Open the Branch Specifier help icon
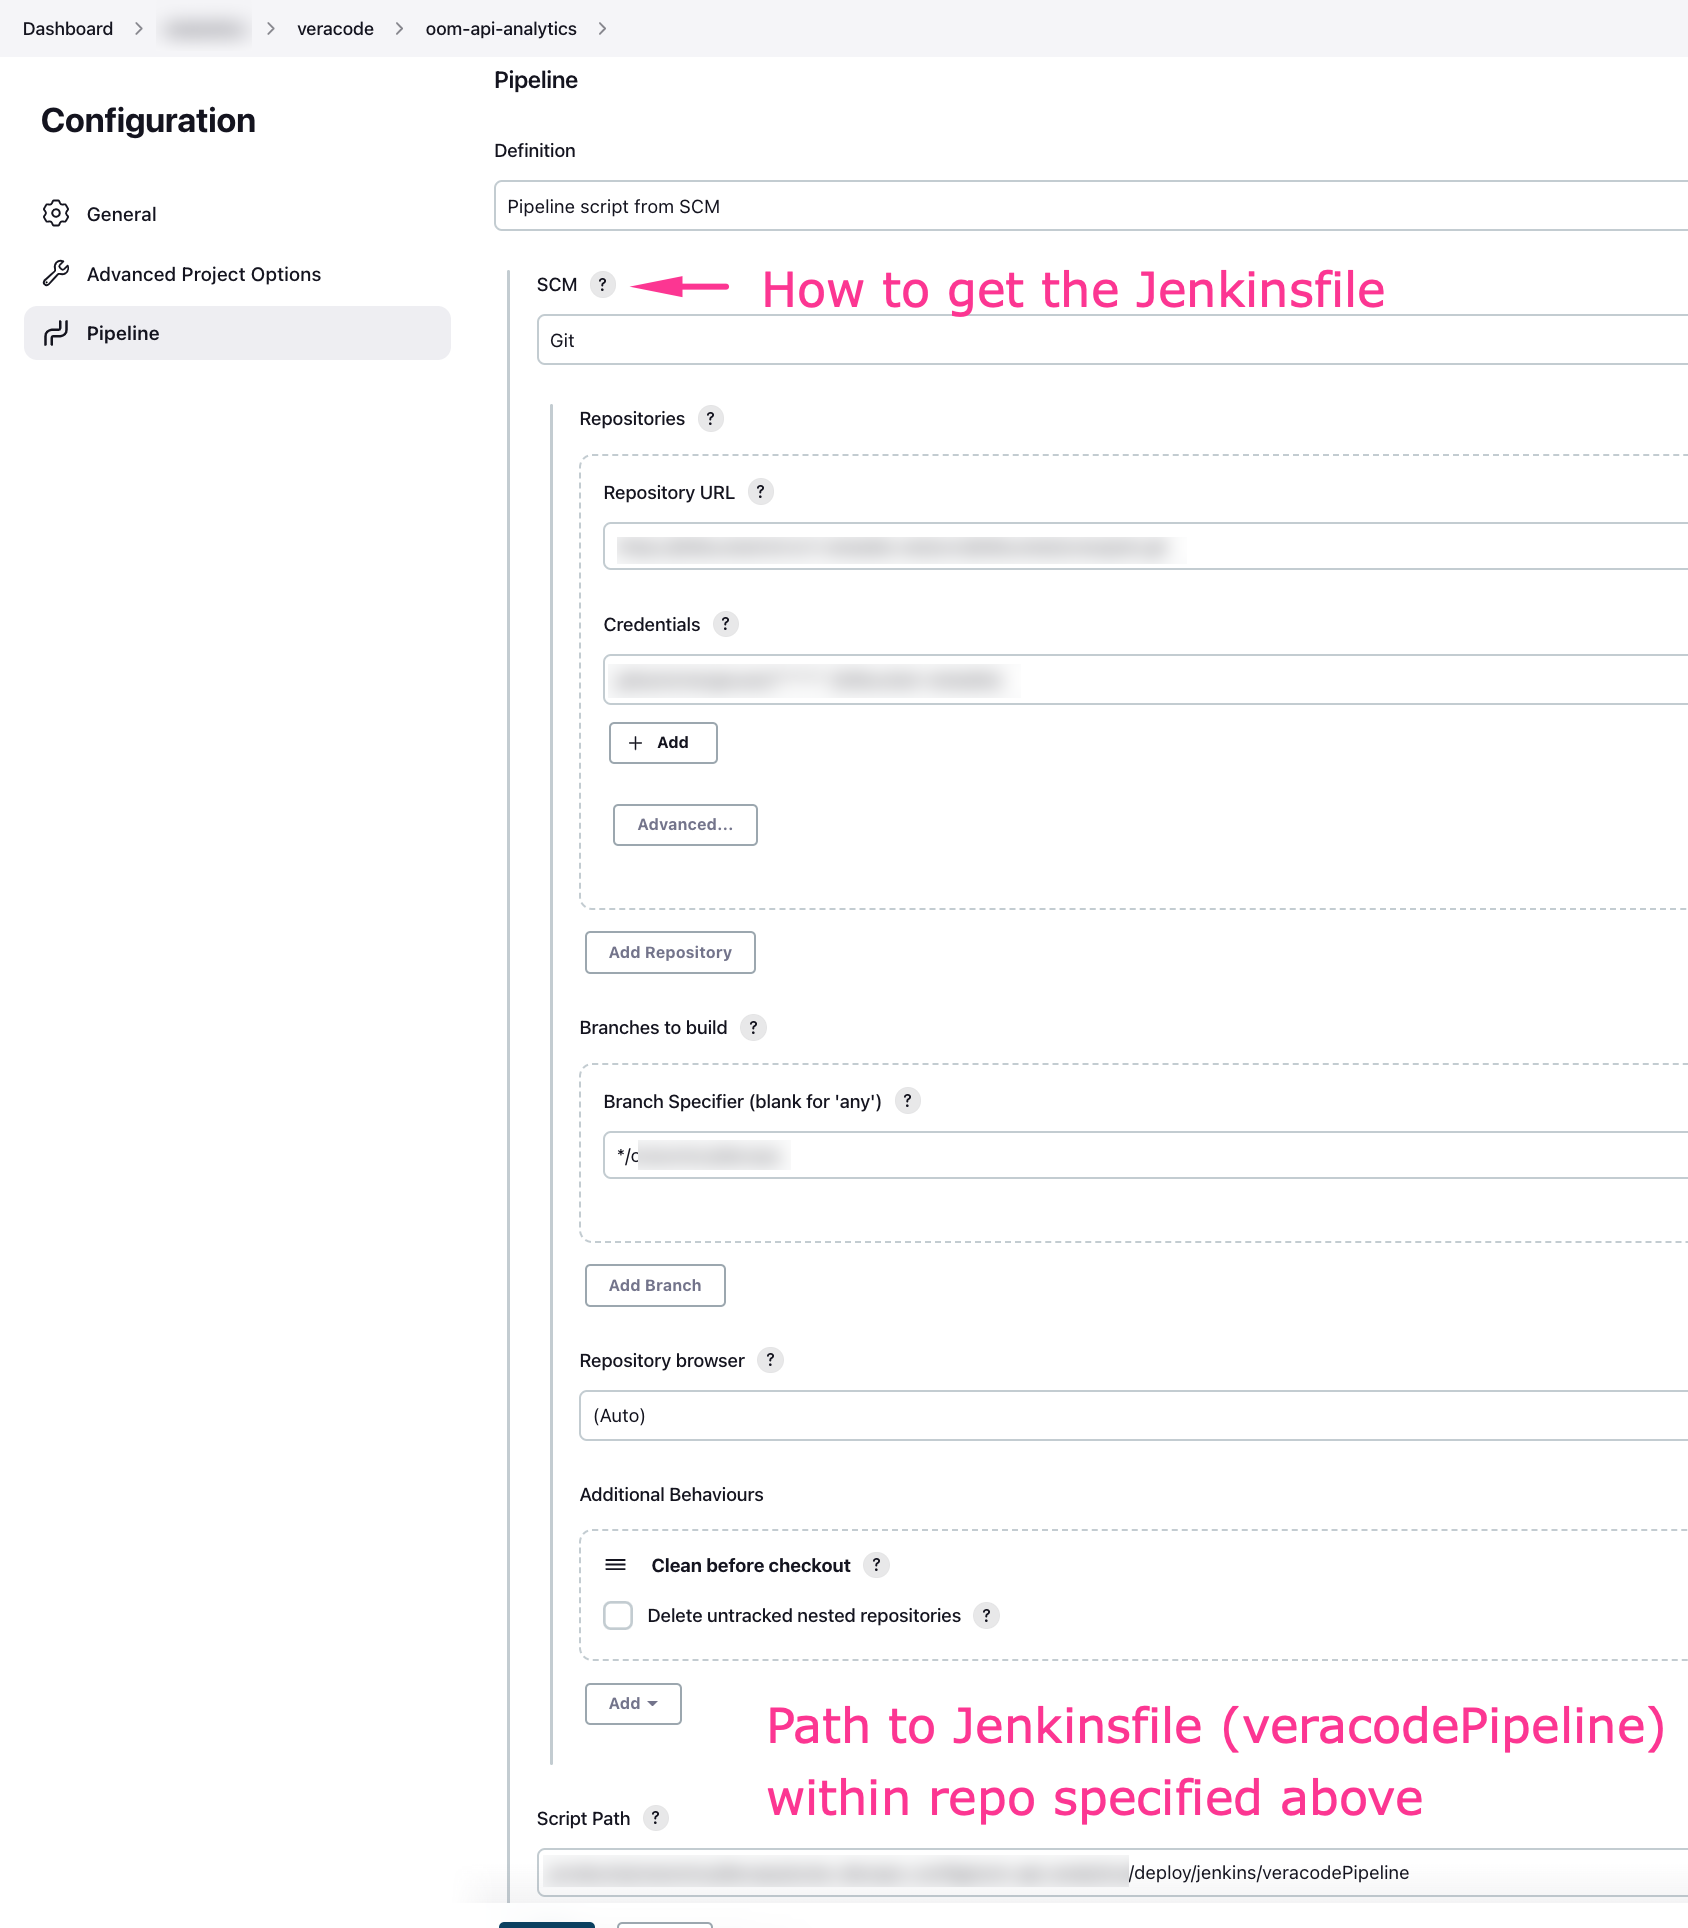1688x1928 pixels. coord(907,1101)
